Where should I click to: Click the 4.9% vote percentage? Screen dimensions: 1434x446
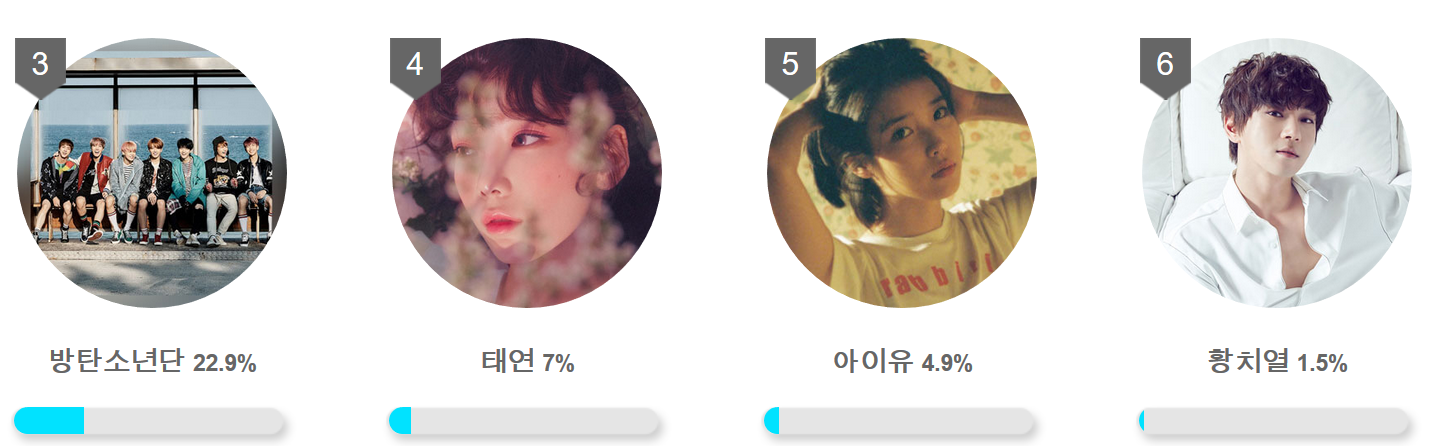coord(947,364)
